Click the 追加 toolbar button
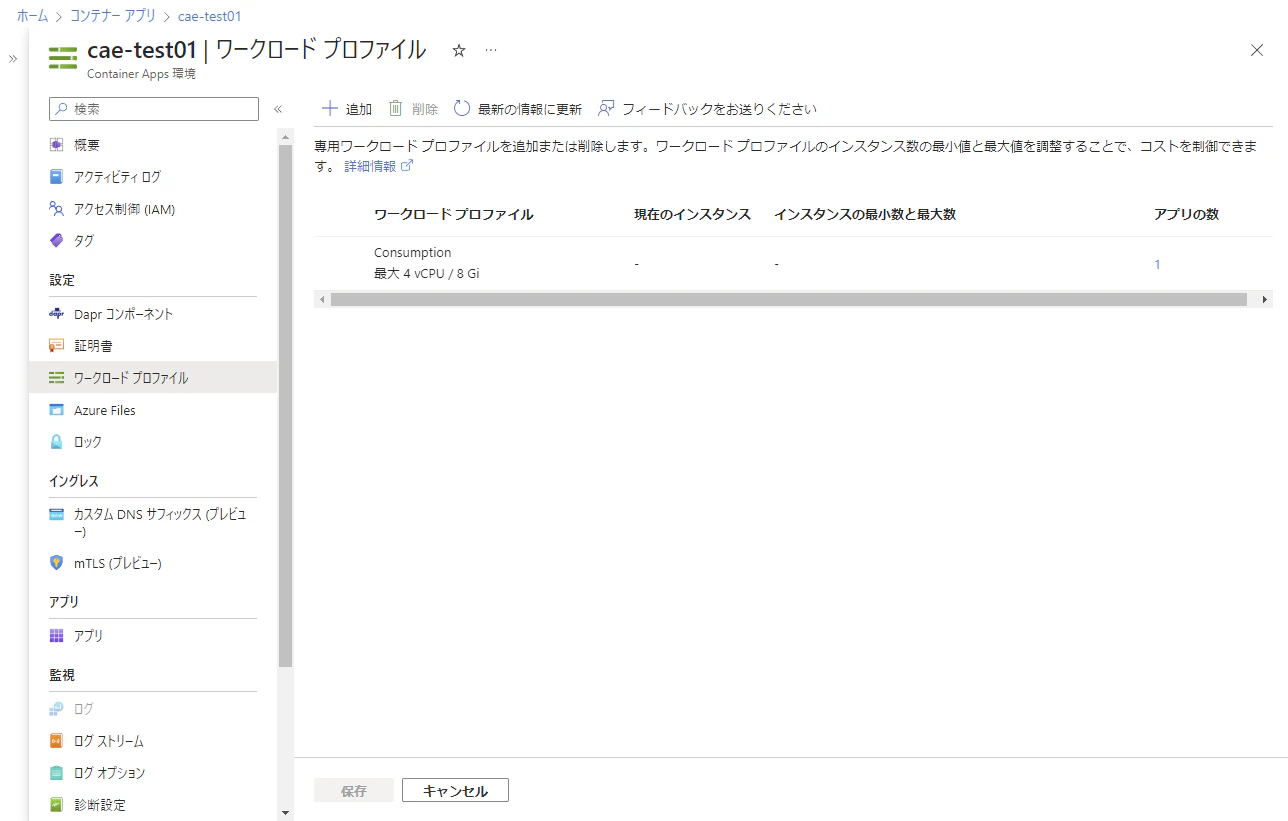This screenshot has height=821, width=1288. coord(346,109)
